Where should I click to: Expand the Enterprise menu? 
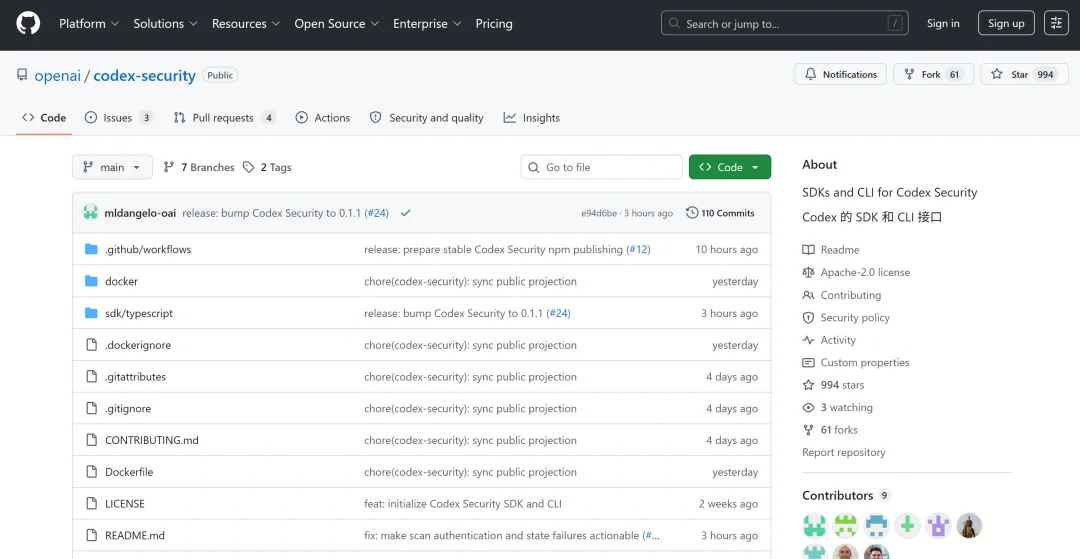click(427, 23)
